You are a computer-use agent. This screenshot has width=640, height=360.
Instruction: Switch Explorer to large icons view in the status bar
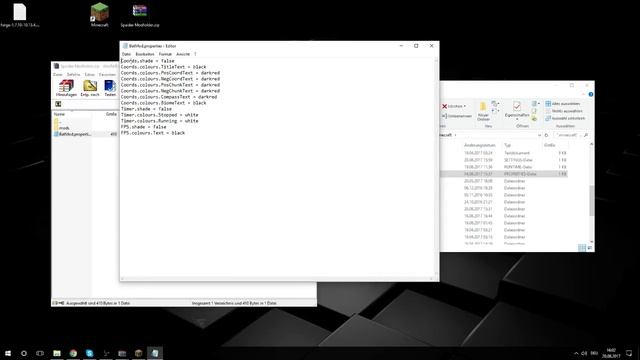(589, 247)
